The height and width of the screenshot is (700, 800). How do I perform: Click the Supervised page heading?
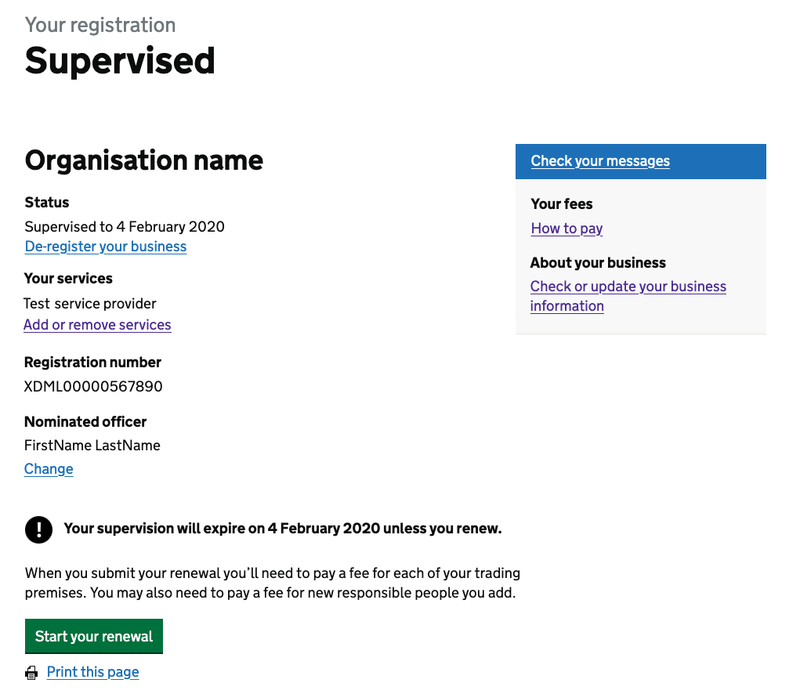point(119,61)
